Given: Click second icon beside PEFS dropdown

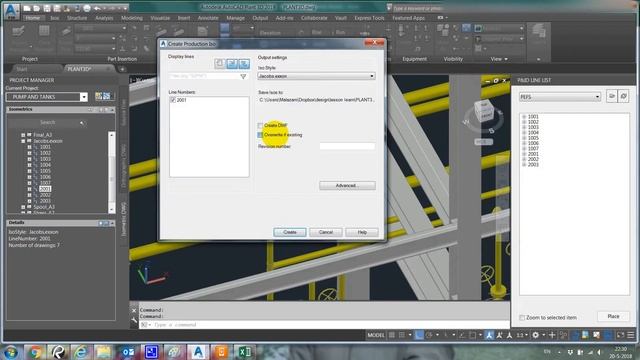Looking at the screenshot, I should [623, 96].
